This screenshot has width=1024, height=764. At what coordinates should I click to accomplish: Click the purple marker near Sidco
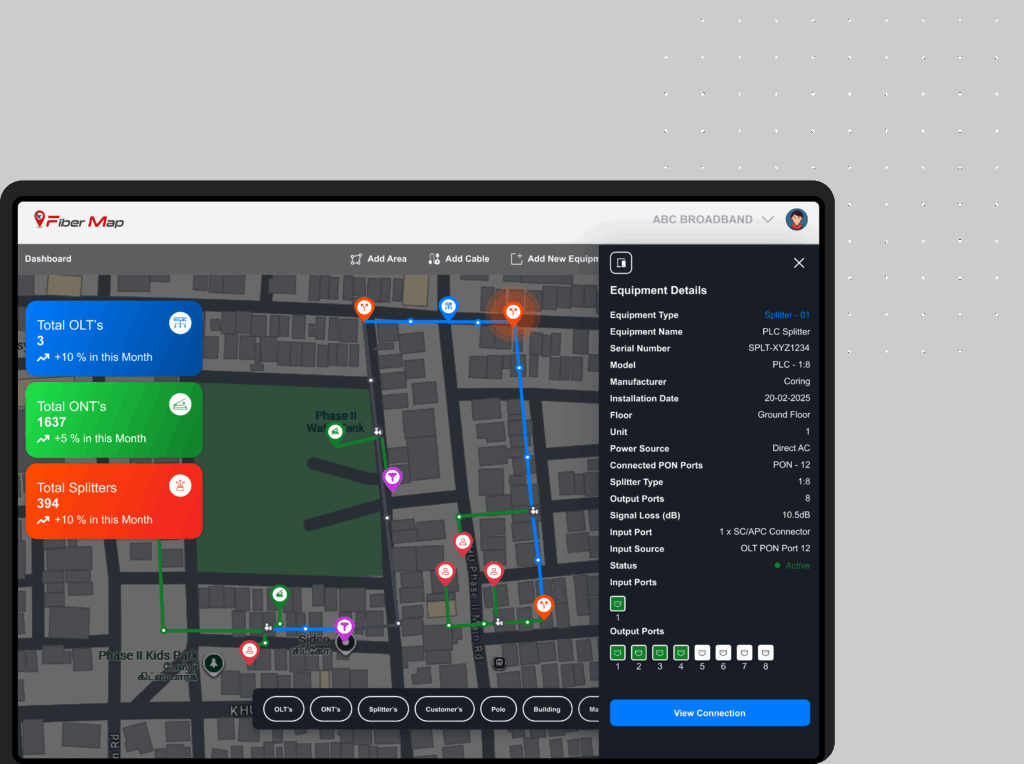pos(345,627)
